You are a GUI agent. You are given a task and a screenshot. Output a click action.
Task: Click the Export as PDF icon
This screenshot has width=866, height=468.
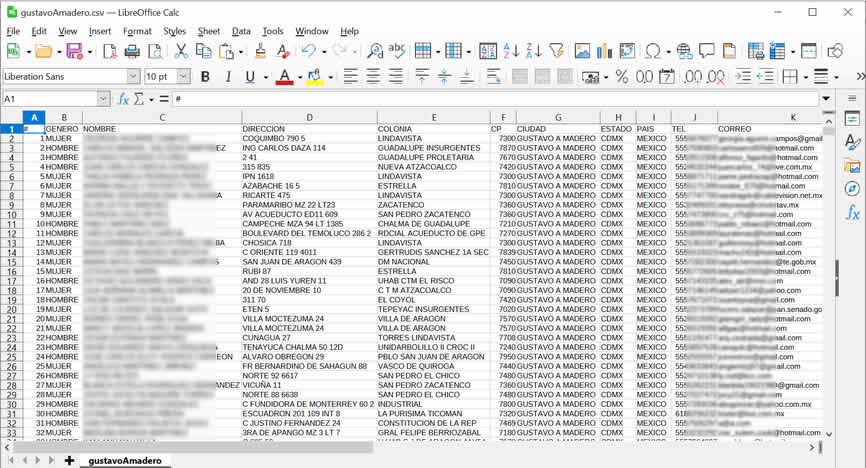pos(110,51)
